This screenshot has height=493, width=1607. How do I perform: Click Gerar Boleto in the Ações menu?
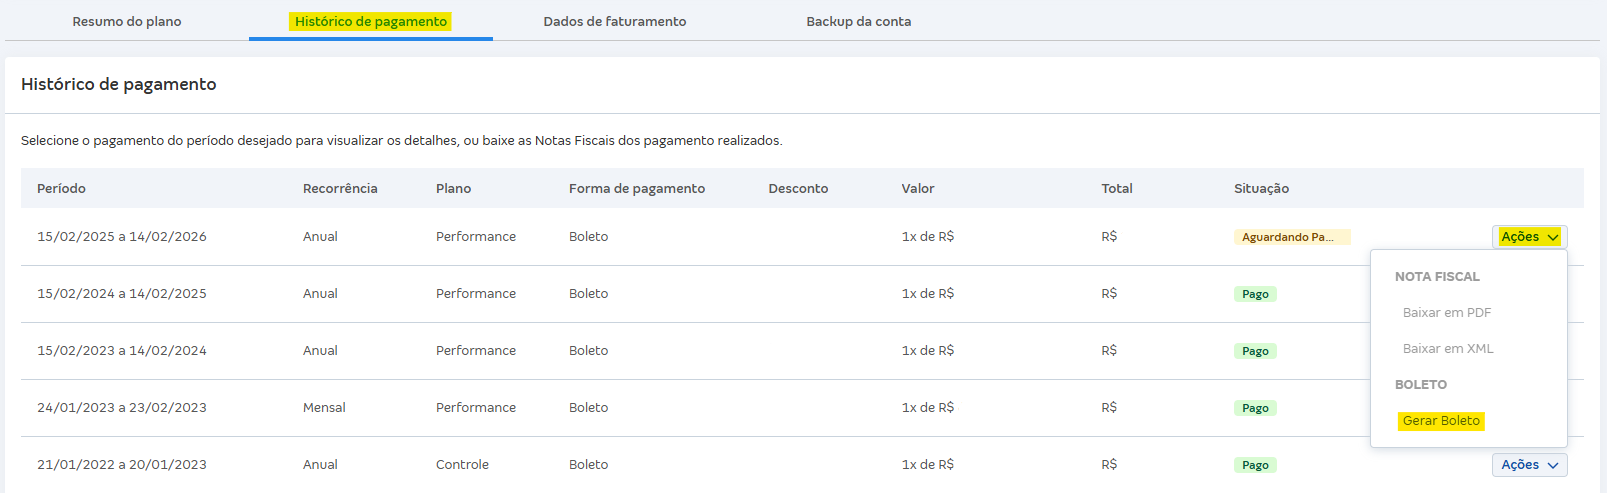[x=1441, y=421]
